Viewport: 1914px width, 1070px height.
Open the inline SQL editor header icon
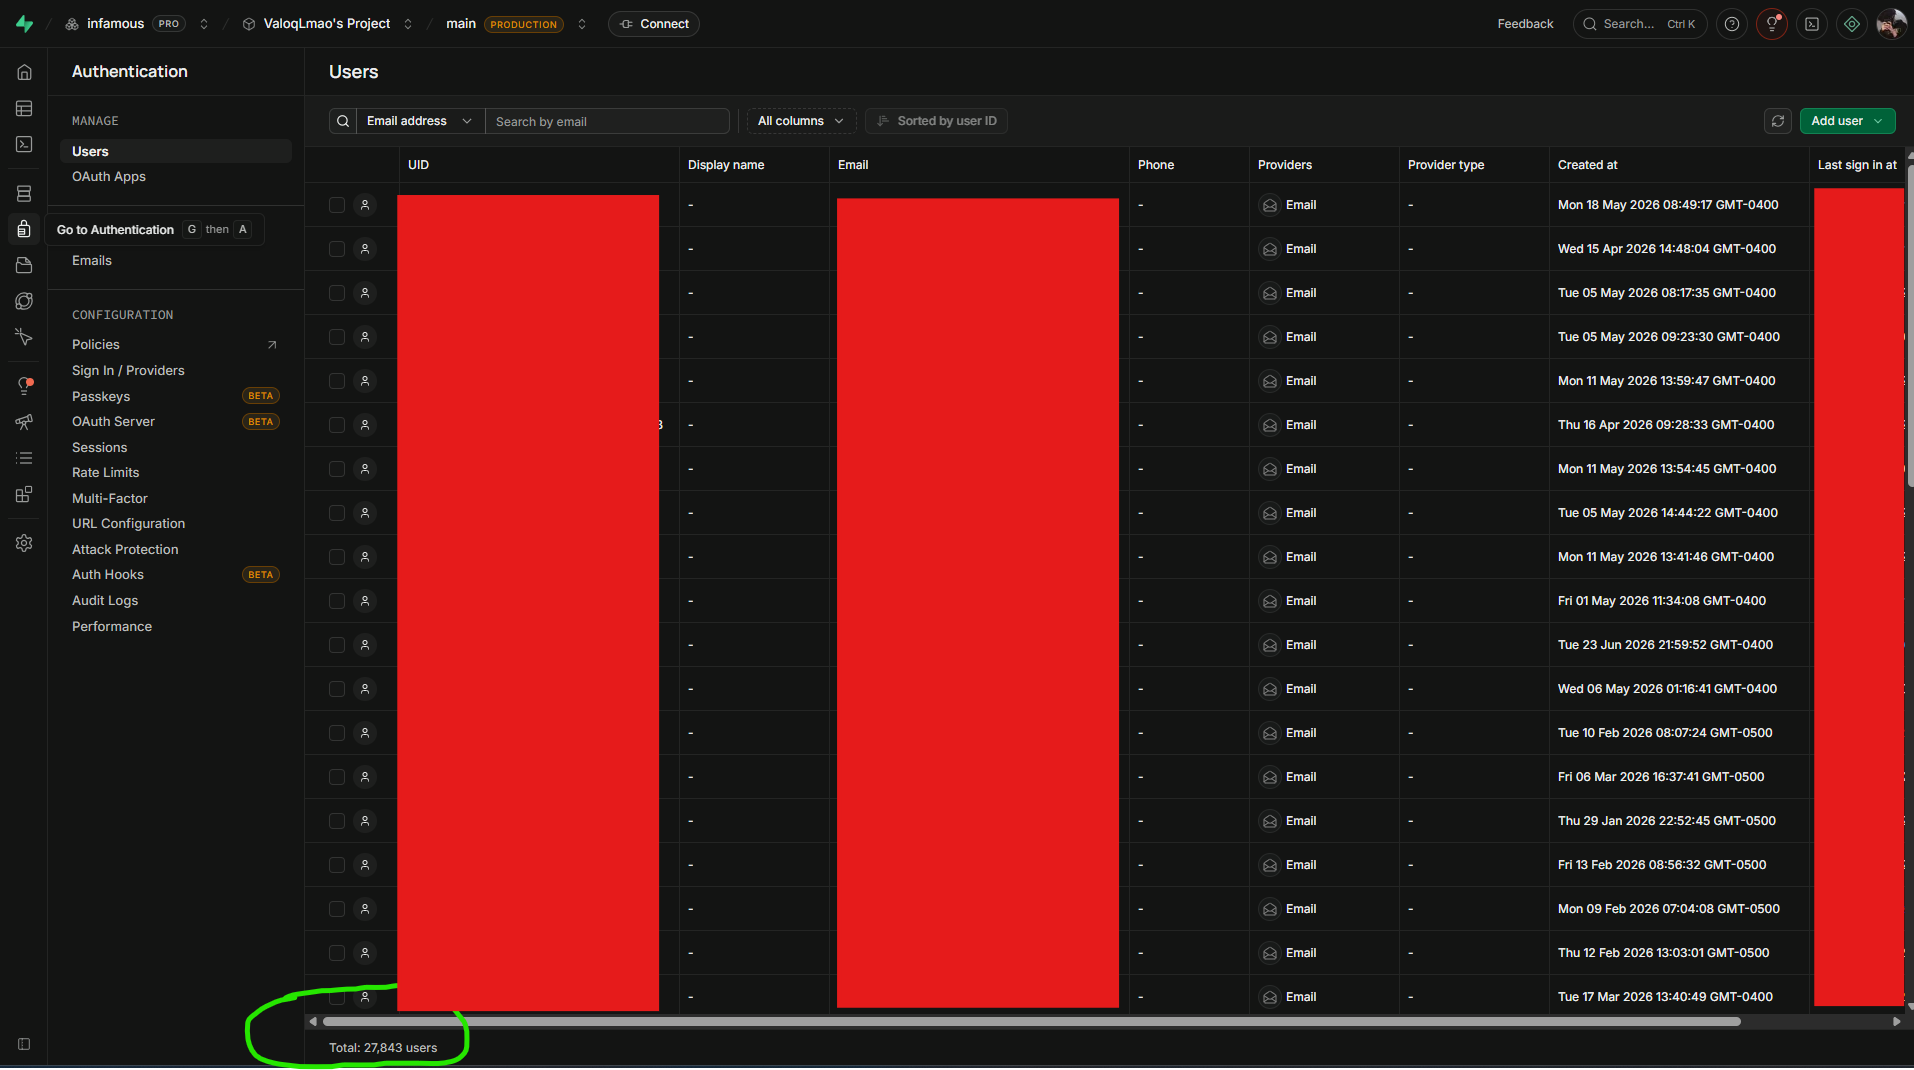(1812, 24)
